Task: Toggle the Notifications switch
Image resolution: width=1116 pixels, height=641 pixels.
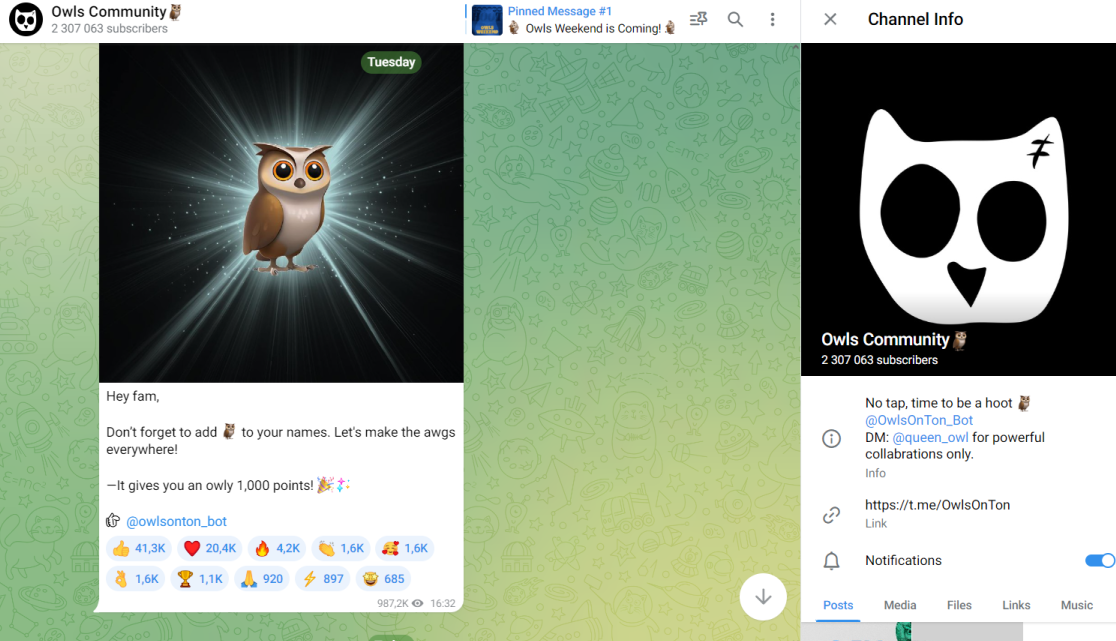Action: point(1100,561)
